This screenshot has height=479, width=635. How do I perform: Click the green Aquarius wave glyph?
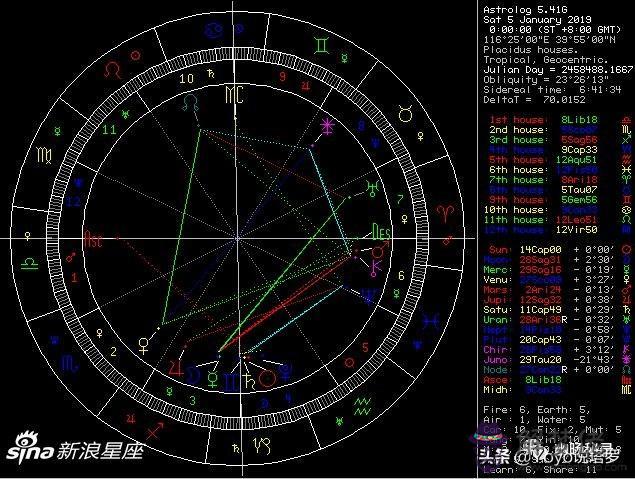[x=362, y=407]
